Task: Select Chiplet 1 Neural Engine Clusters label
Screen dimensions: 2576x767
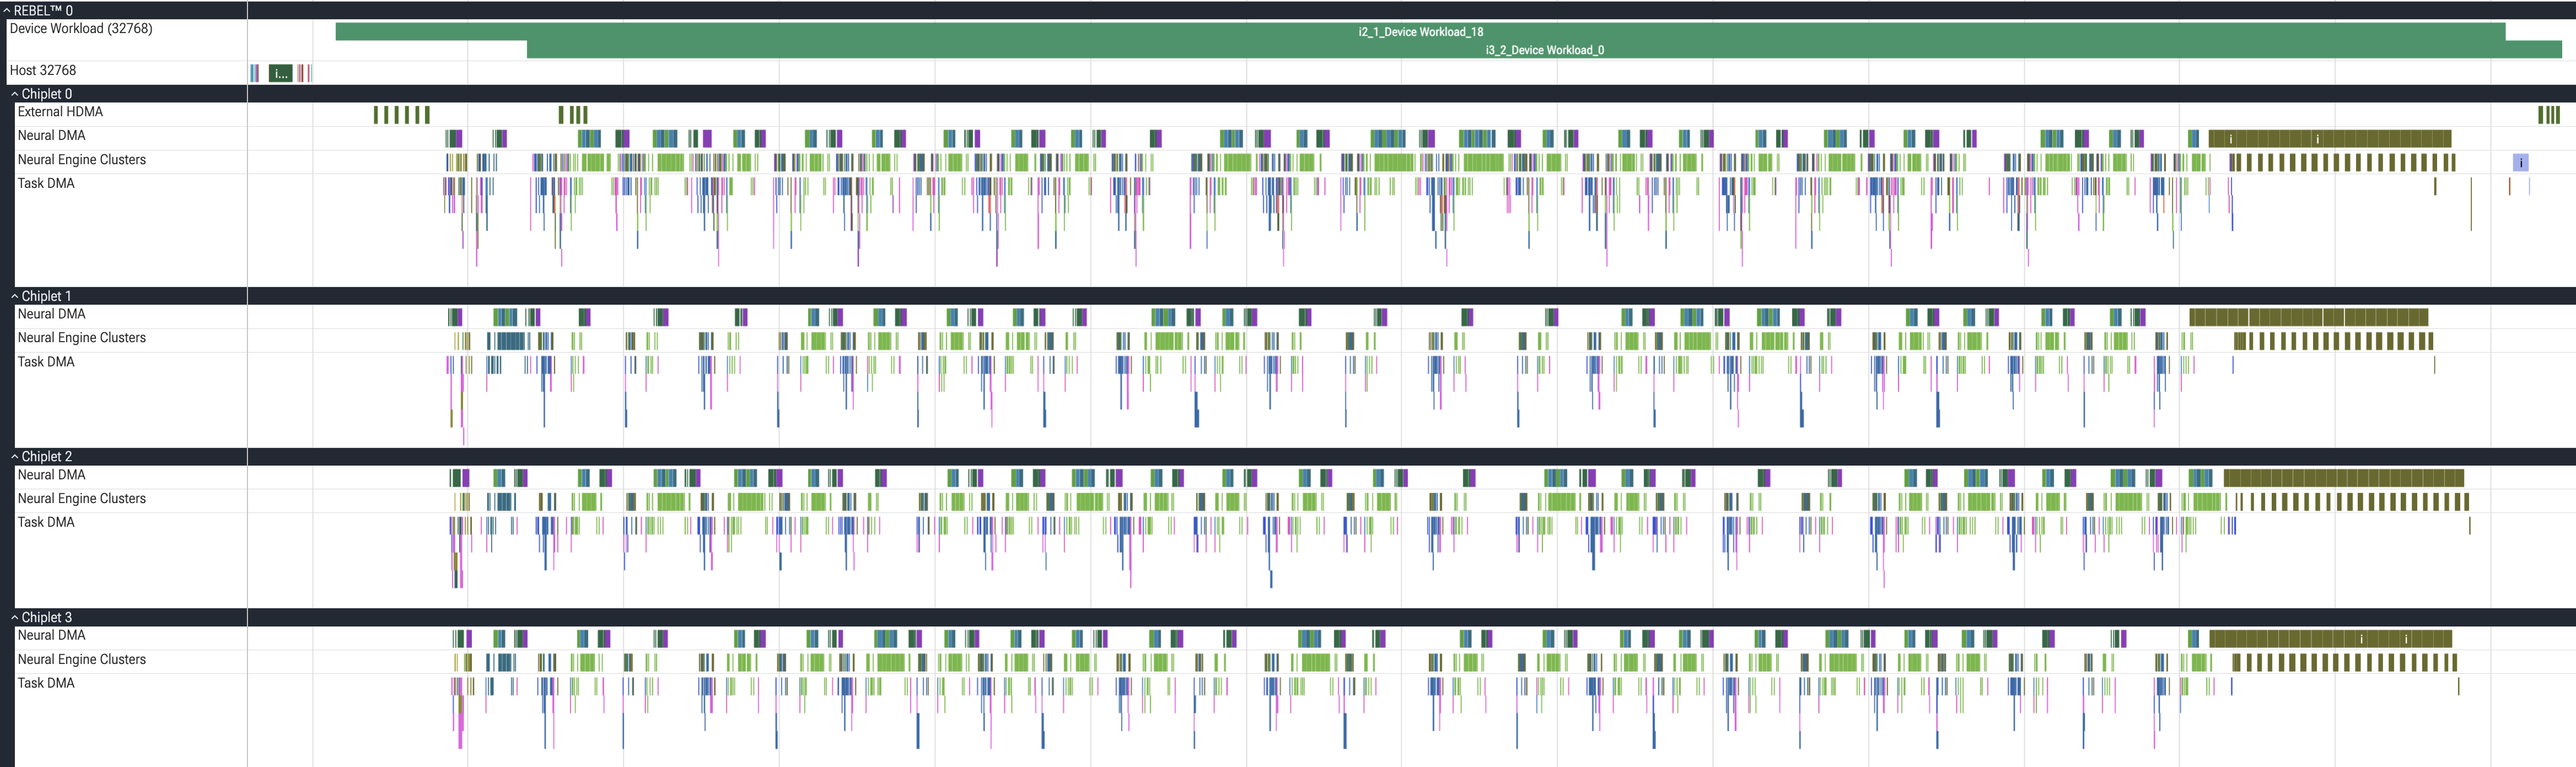Action: [82, 338]
